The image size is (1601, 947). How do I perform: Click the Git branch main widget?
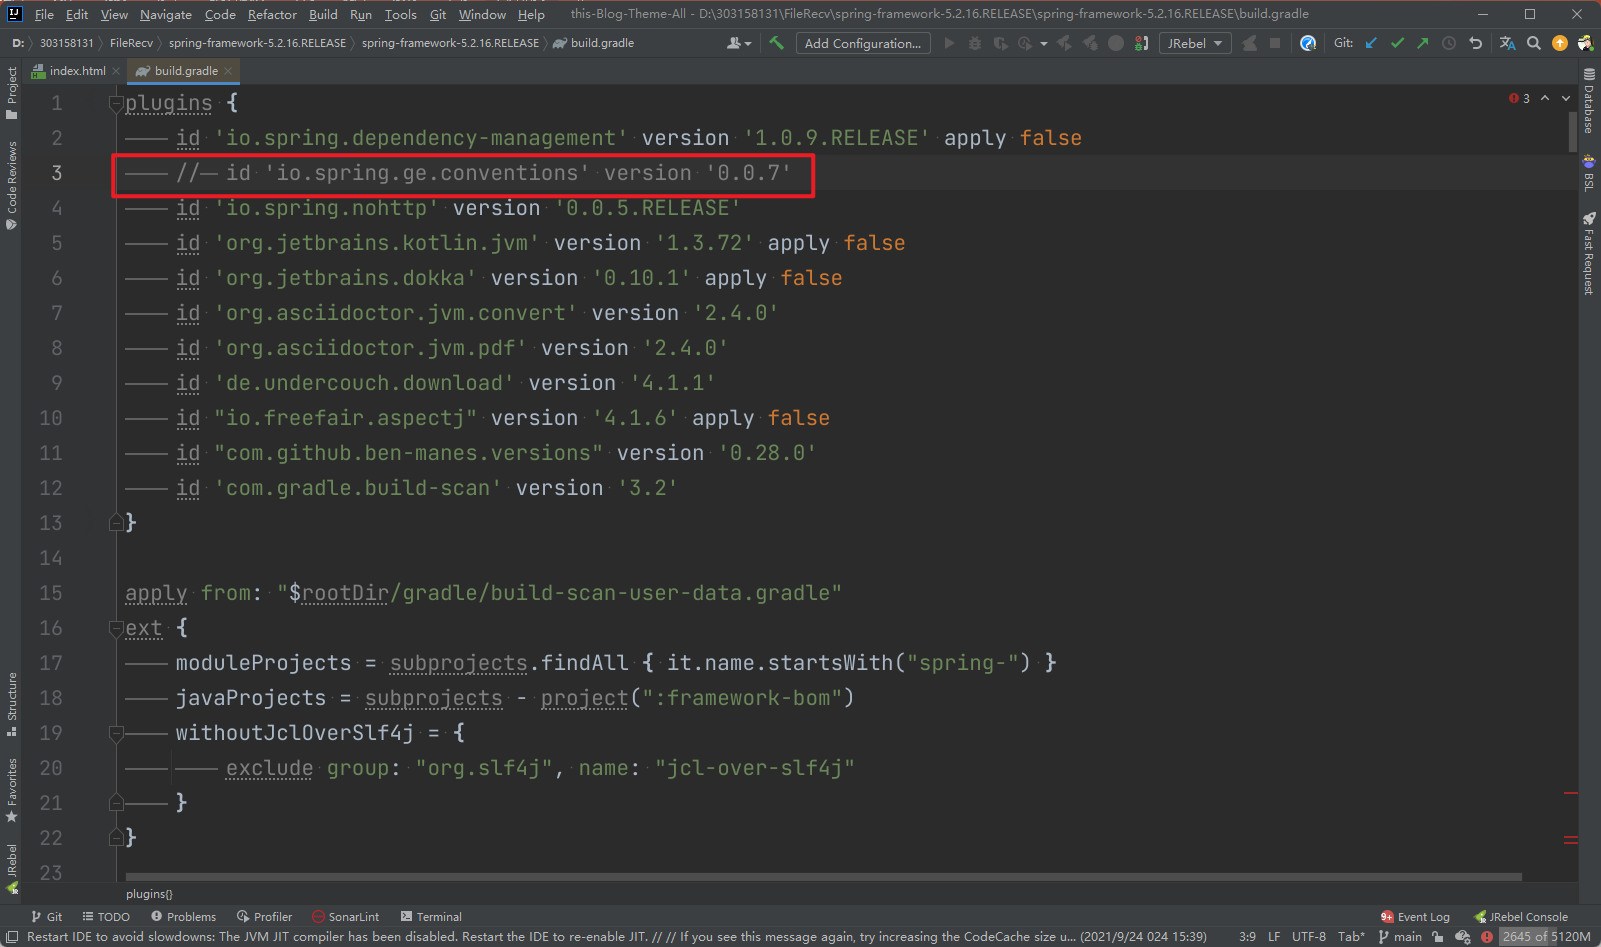pyautogui.click(x=1400, y=937)
